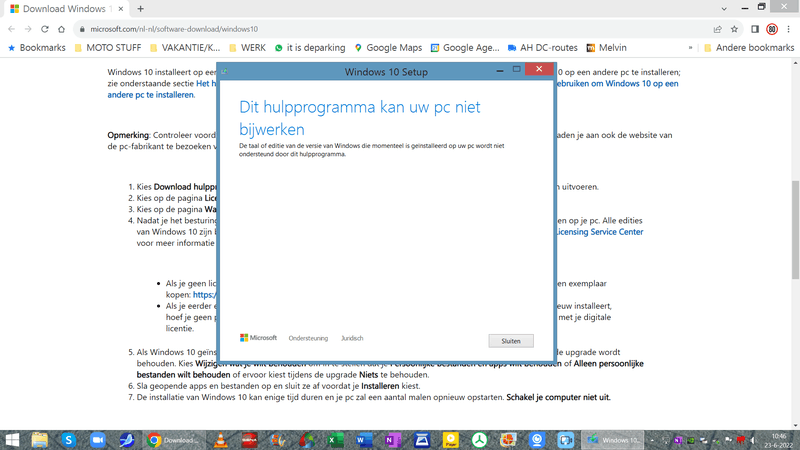The height and width of the screenshot is (450, 800).
Task: Launch Excel from the taskbar
Action: [x=335, y=440]
